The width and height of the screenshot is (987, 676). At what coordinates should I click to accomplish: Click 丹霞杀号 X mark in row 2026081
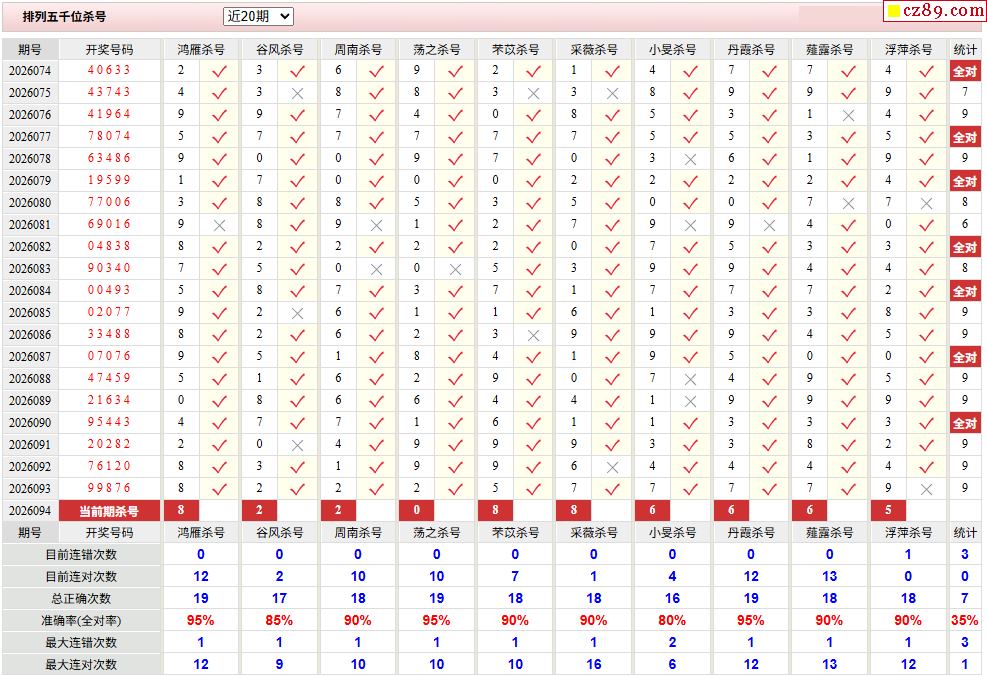coord(769,225)
